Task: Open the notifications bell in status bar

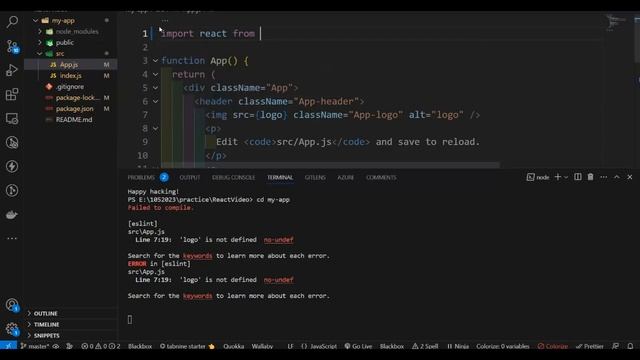Action: click(x=630, y=346)
